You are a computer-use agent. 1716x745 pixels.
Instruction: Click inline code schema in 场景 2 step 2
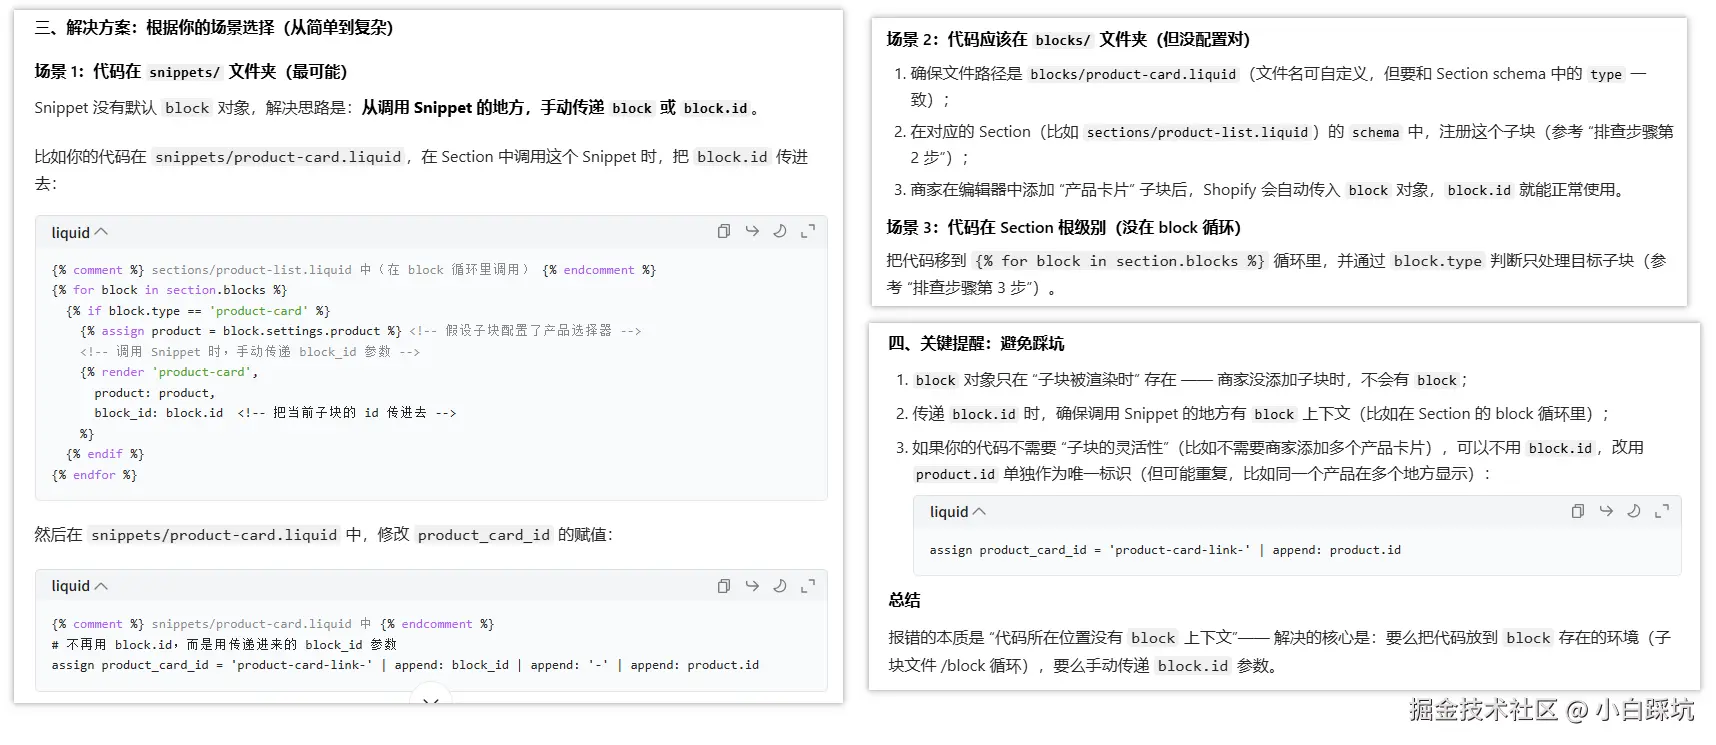click(x=1375, y=132)
